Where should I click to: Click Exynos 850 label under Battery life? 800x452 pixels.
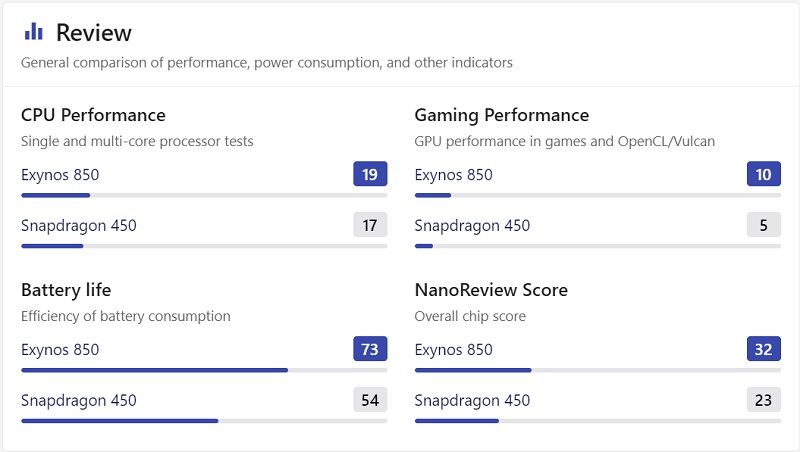click(x=60, y=350)
